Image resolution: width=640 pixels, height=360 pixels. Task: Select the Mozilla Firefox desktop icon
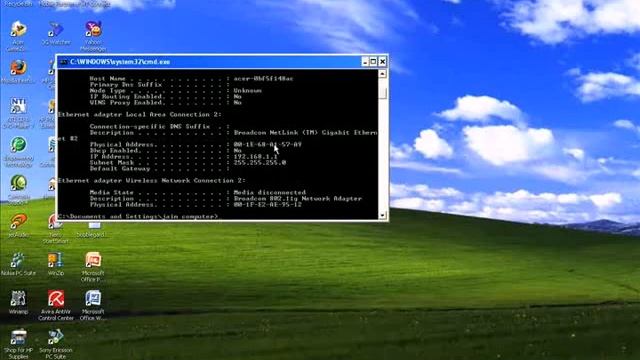[18, 72]
